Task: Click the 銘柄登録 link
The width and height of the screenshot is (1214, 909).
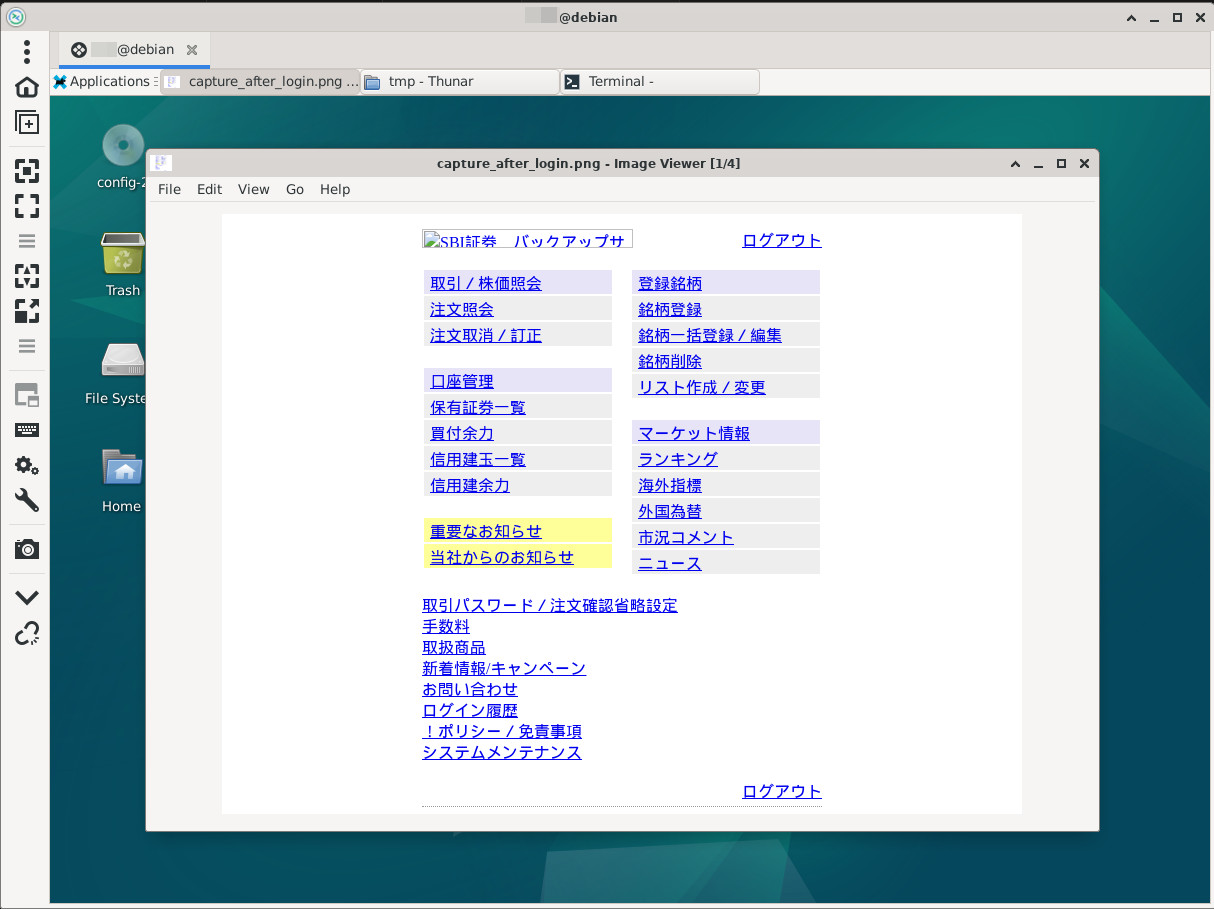Action: coord(670,309)
